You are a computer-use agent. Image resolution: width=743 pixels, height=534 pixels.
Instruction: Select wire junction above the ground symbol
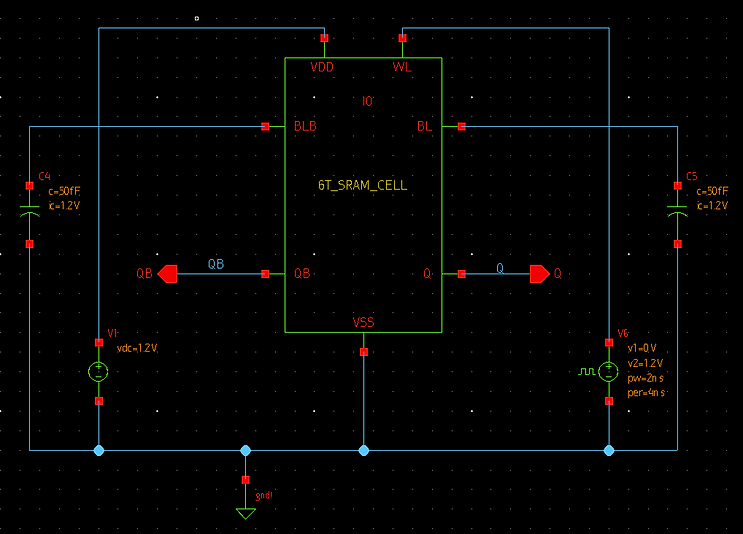pyautogui.click(x=245, y=450)
